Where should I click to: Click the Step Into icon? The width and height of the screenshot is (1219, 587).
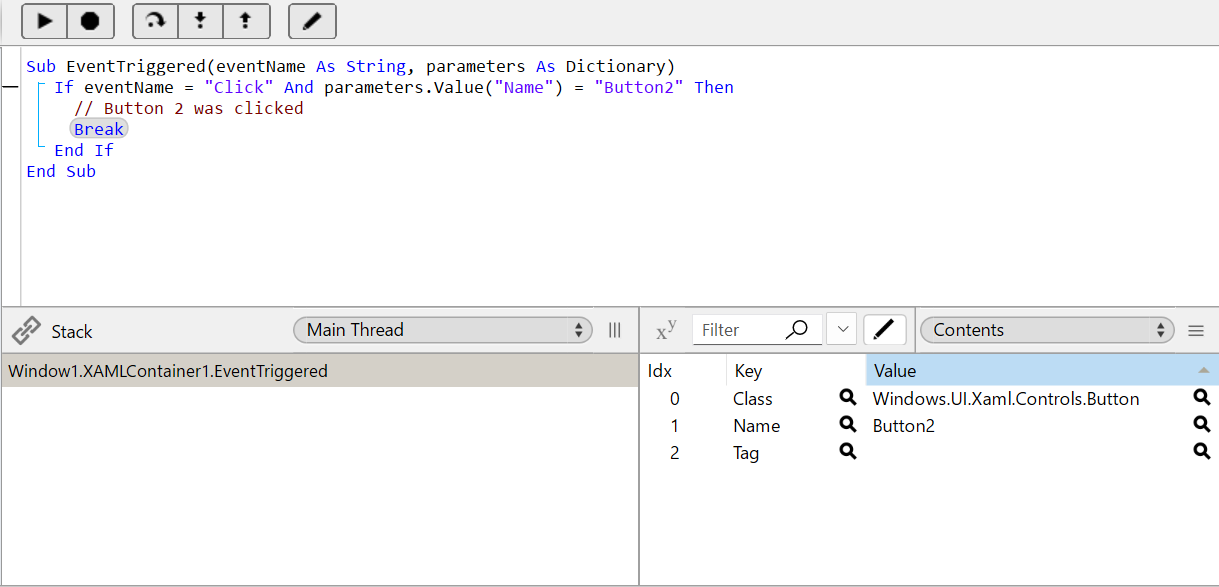[x=201, y=20]
